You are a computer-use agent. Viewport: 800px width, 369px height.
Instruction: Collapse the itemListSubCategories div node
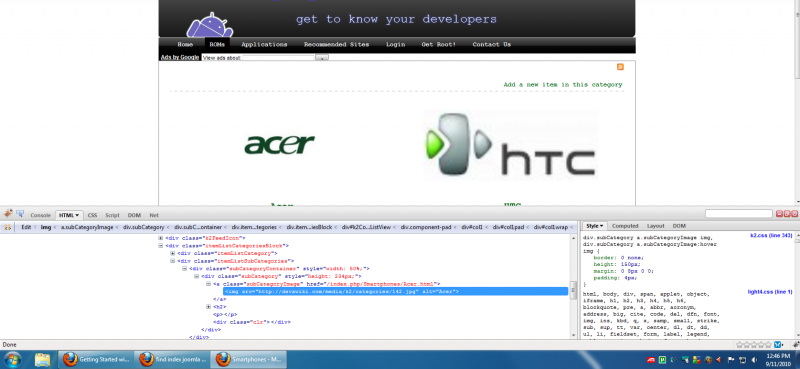point(172,261)
